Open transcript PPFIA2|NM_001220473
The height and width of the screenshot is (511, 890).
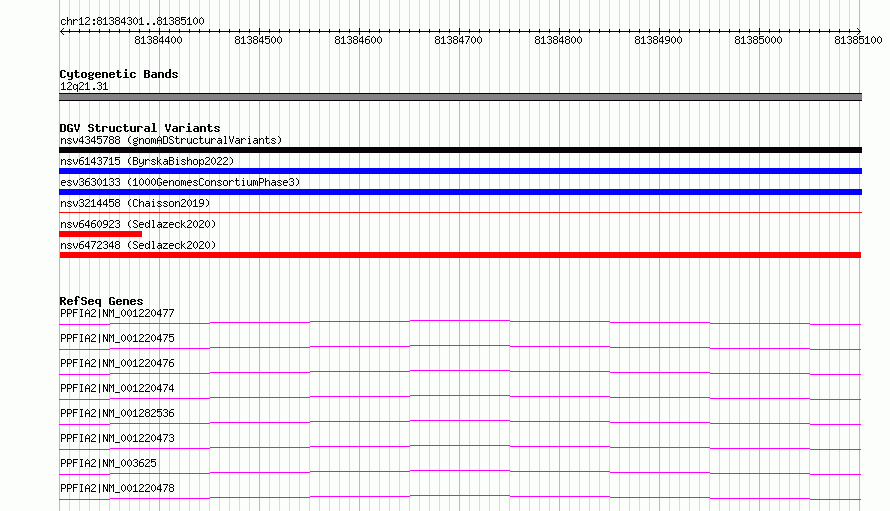click(117, 438)
